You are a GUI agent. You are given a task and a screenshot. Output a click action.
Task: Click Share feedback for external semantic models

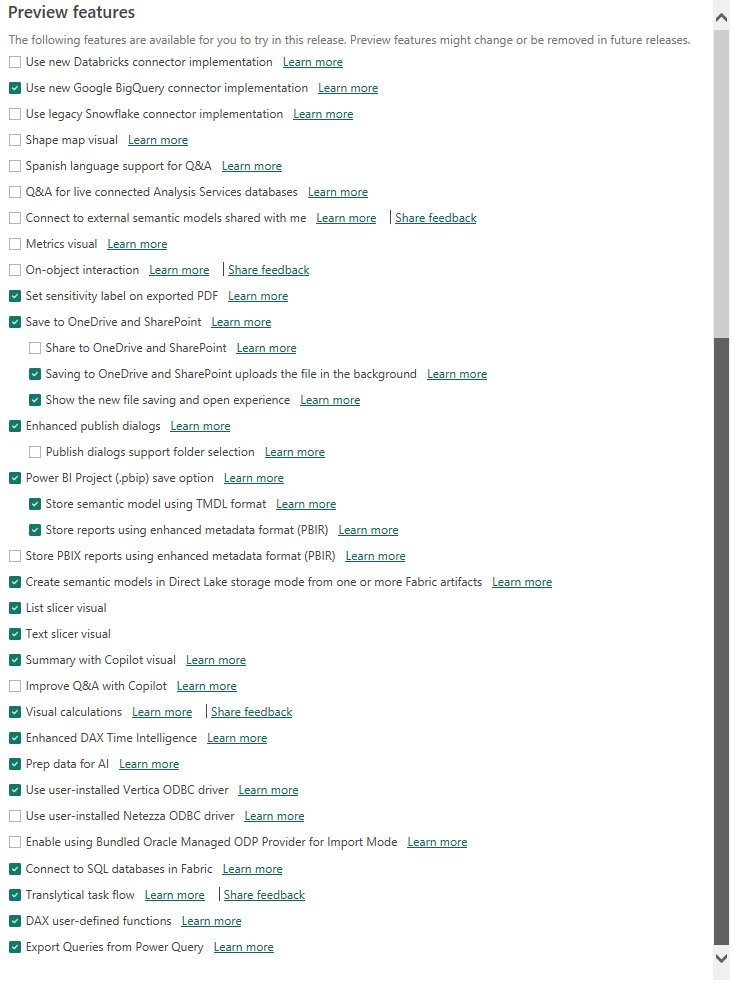pos(435,218)
